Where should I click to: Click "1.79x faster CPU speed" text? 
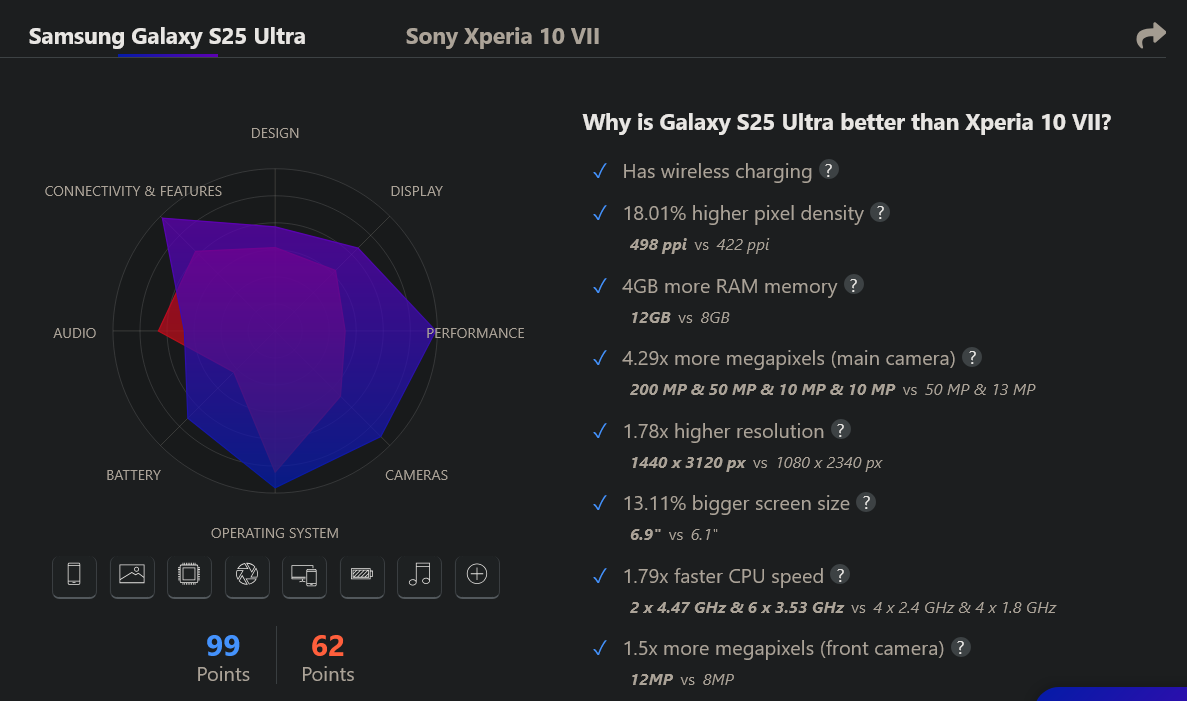pos(722,576)
